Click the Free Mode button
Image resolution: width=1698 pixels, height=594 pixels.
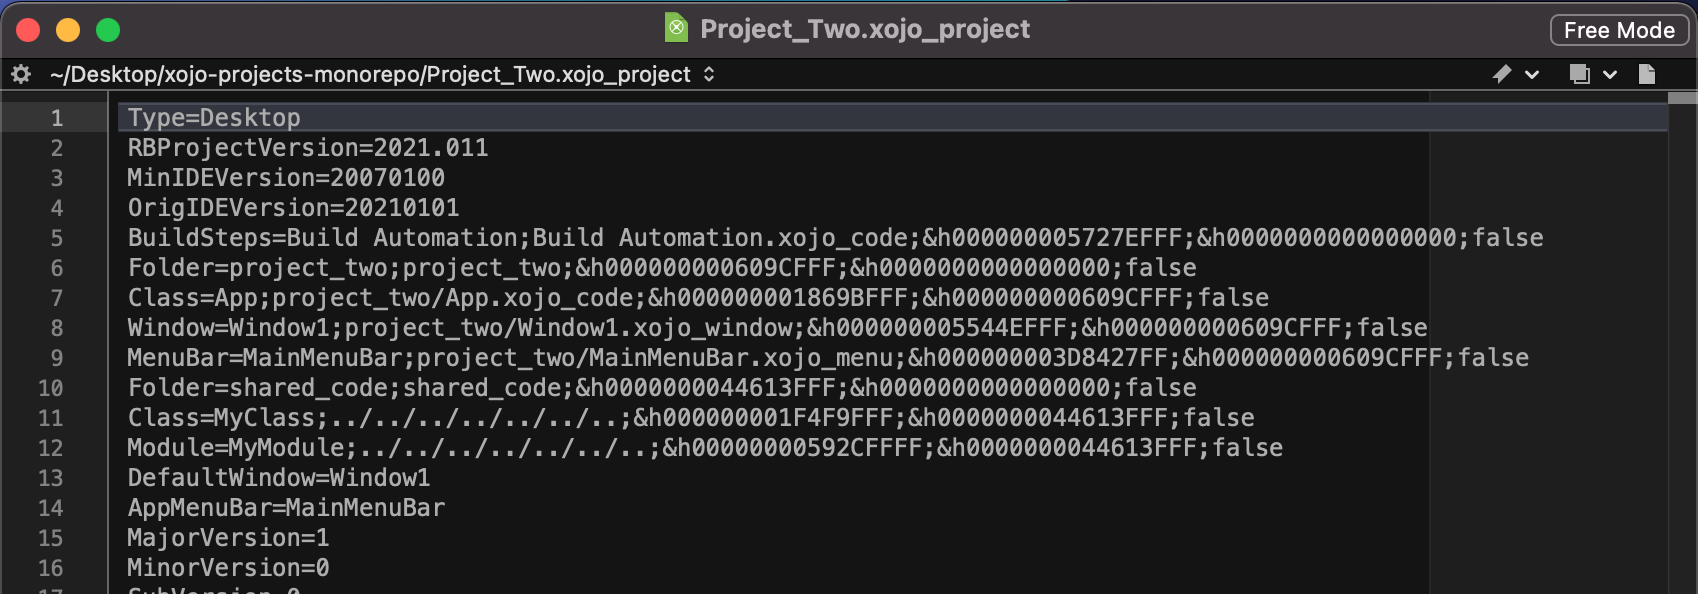coord(1619,30)
